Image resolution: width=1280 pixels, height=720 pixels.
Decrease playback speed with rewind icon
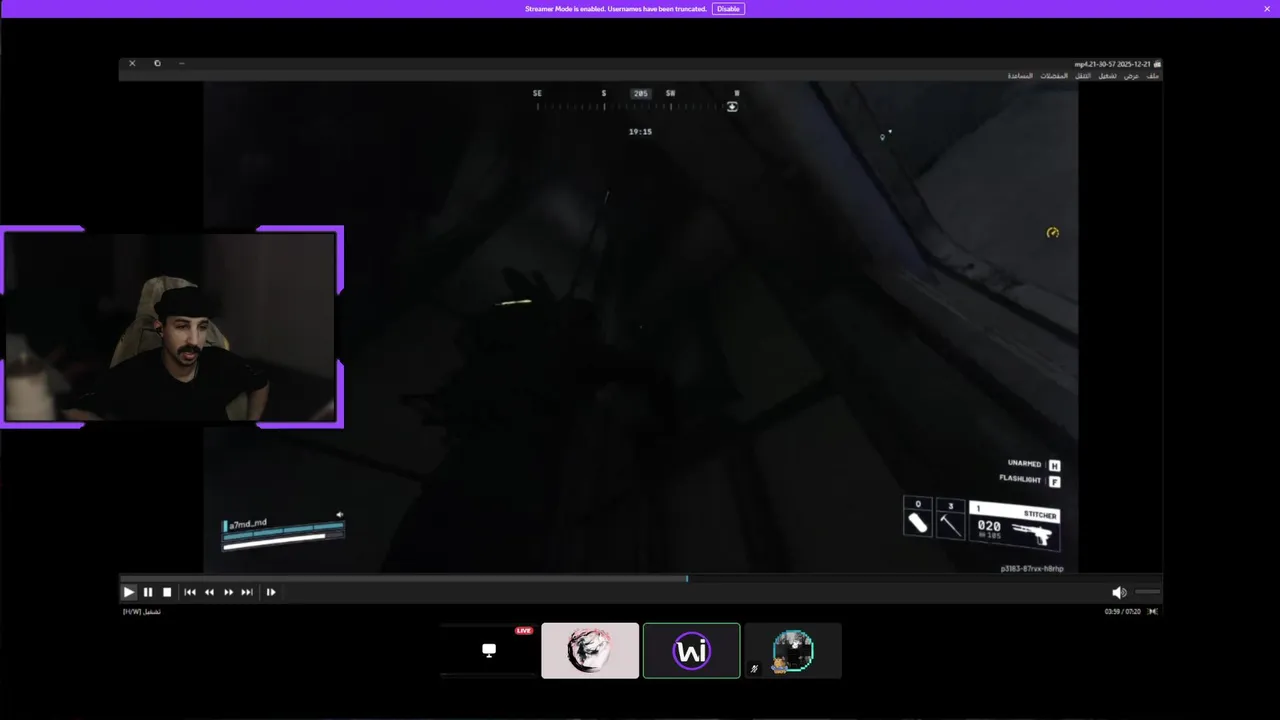pos(209,592)
